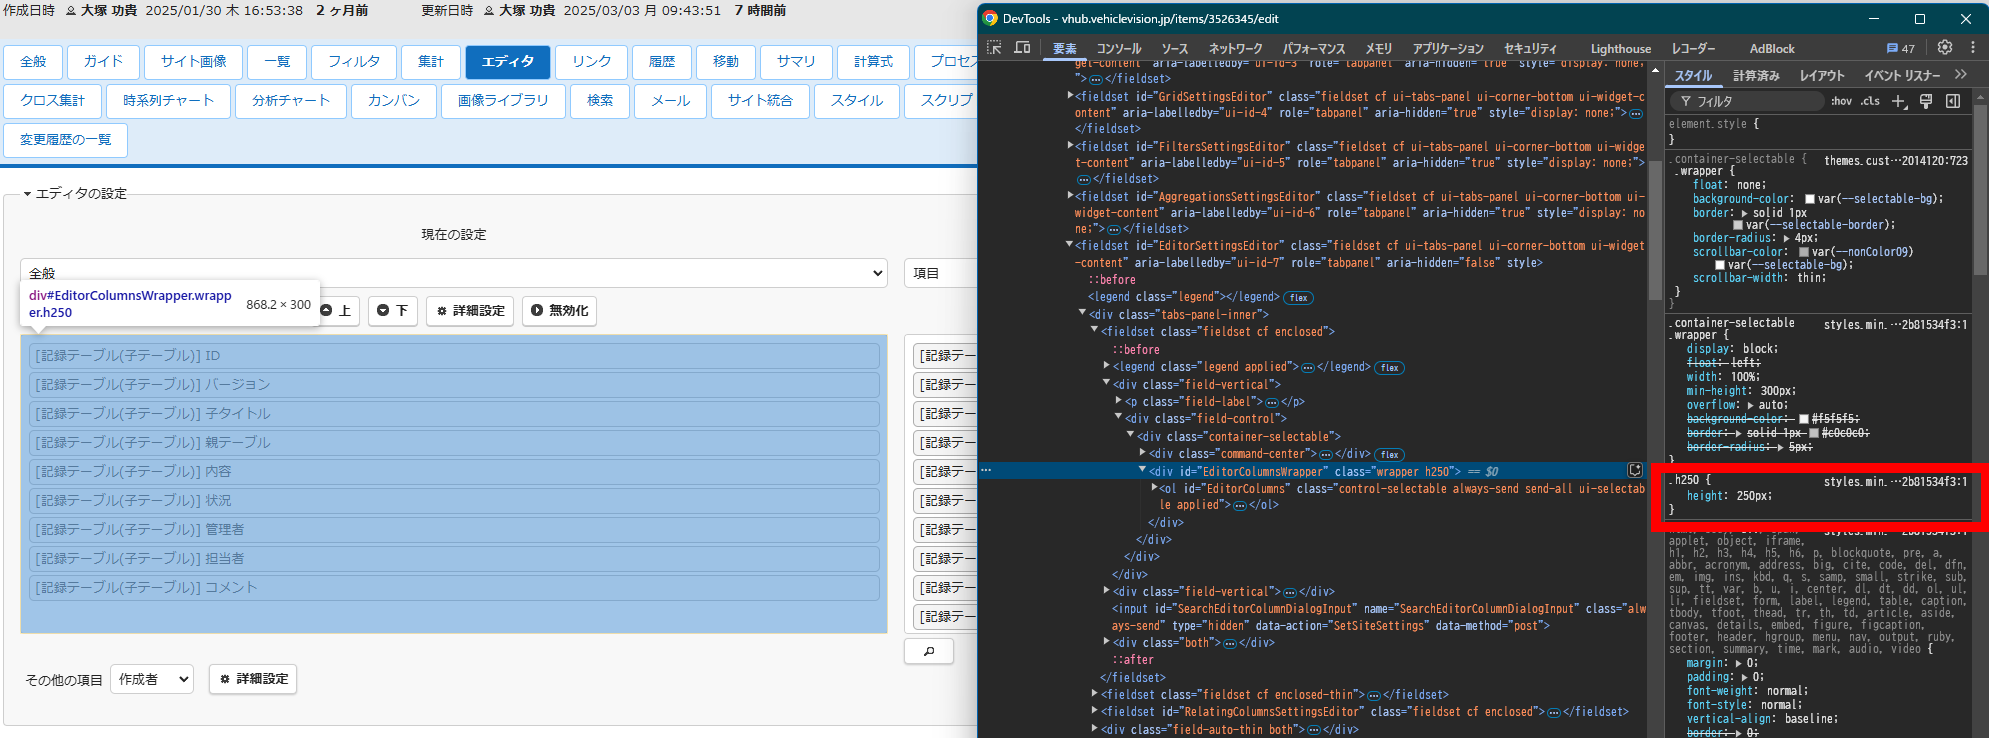Collapse the EditorSettingsEditor fieldset node
The image size is (1989, 738).
[x=1070, y=245]
